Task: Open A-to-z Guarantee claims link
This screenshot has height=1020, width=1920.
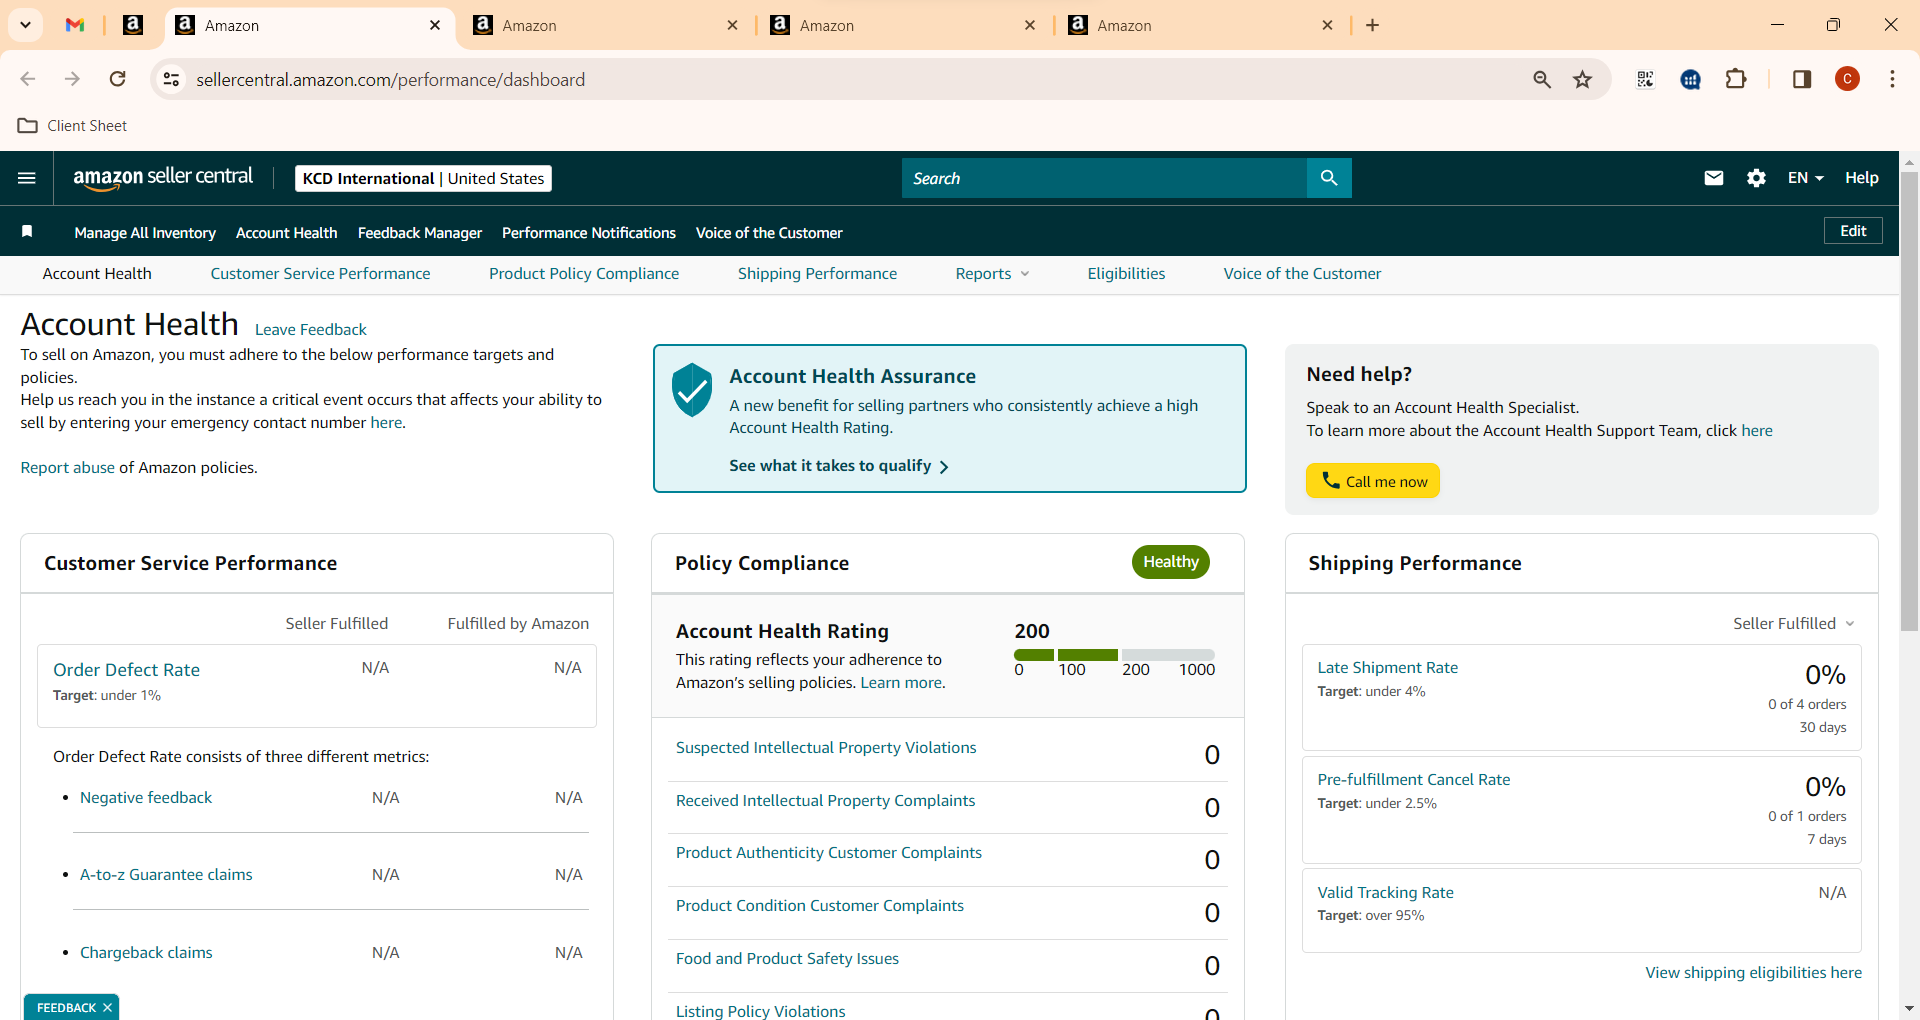Action: (166, 874)
